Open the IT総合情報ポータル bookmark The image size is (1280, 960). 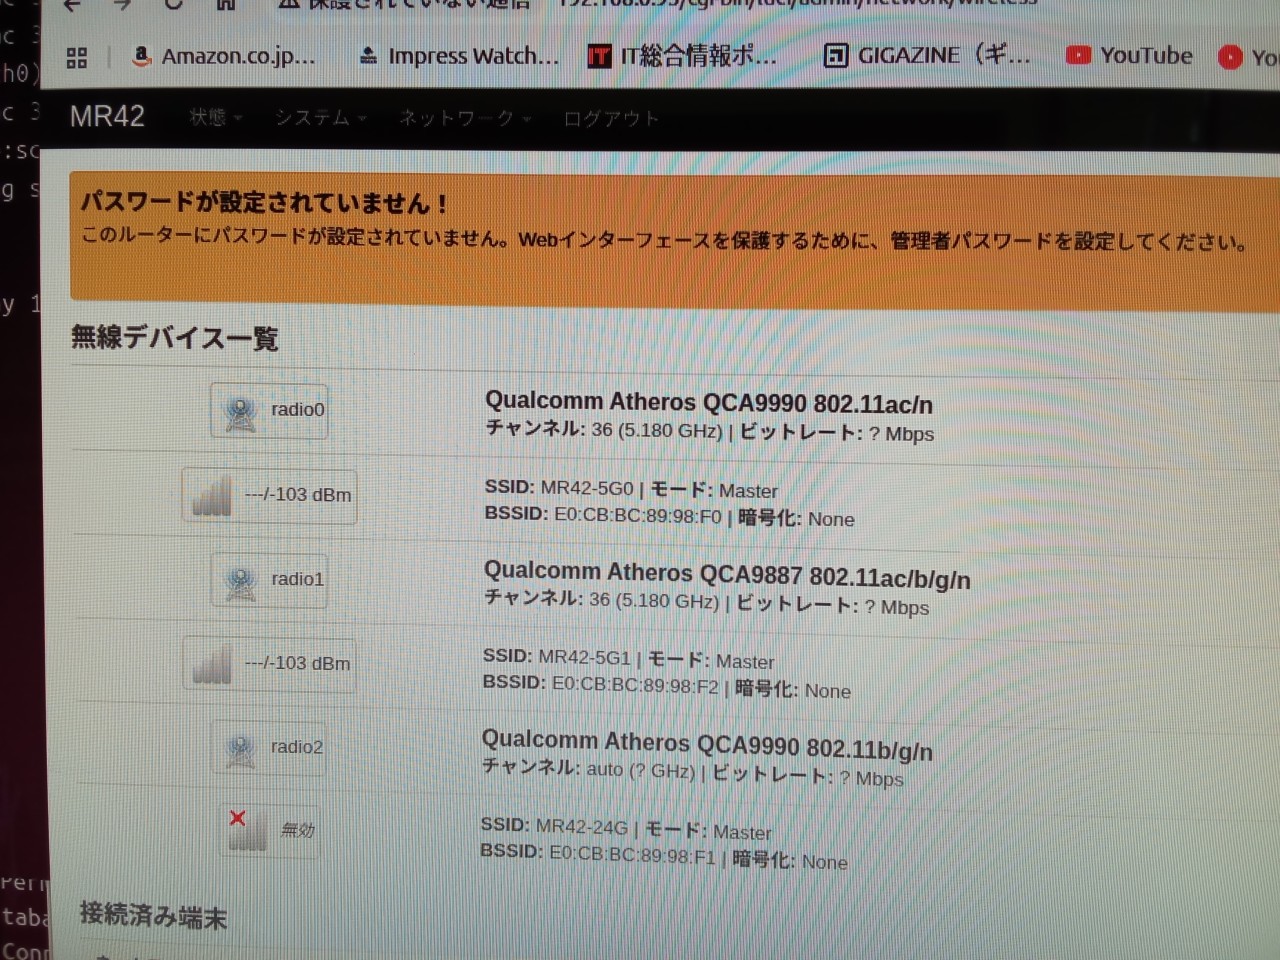click(x=682, y=55)
